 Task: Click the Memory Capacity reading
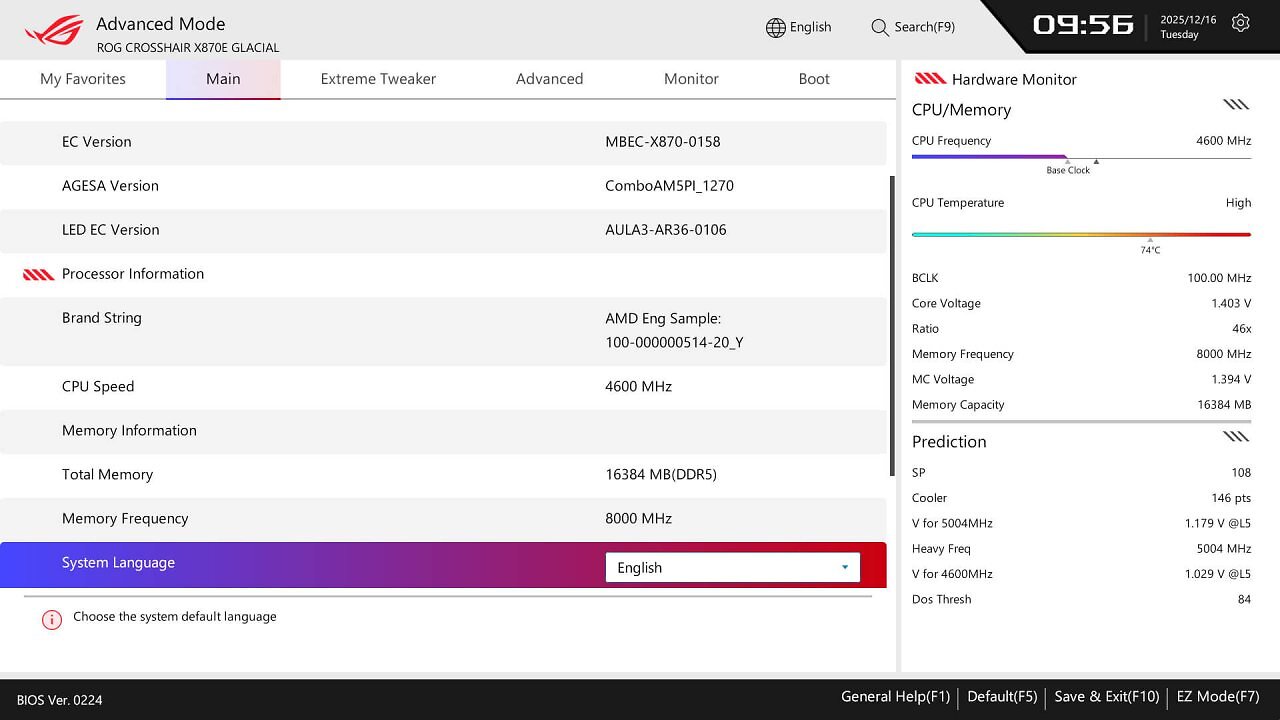pyautogui.click(x=1081, y=405)
